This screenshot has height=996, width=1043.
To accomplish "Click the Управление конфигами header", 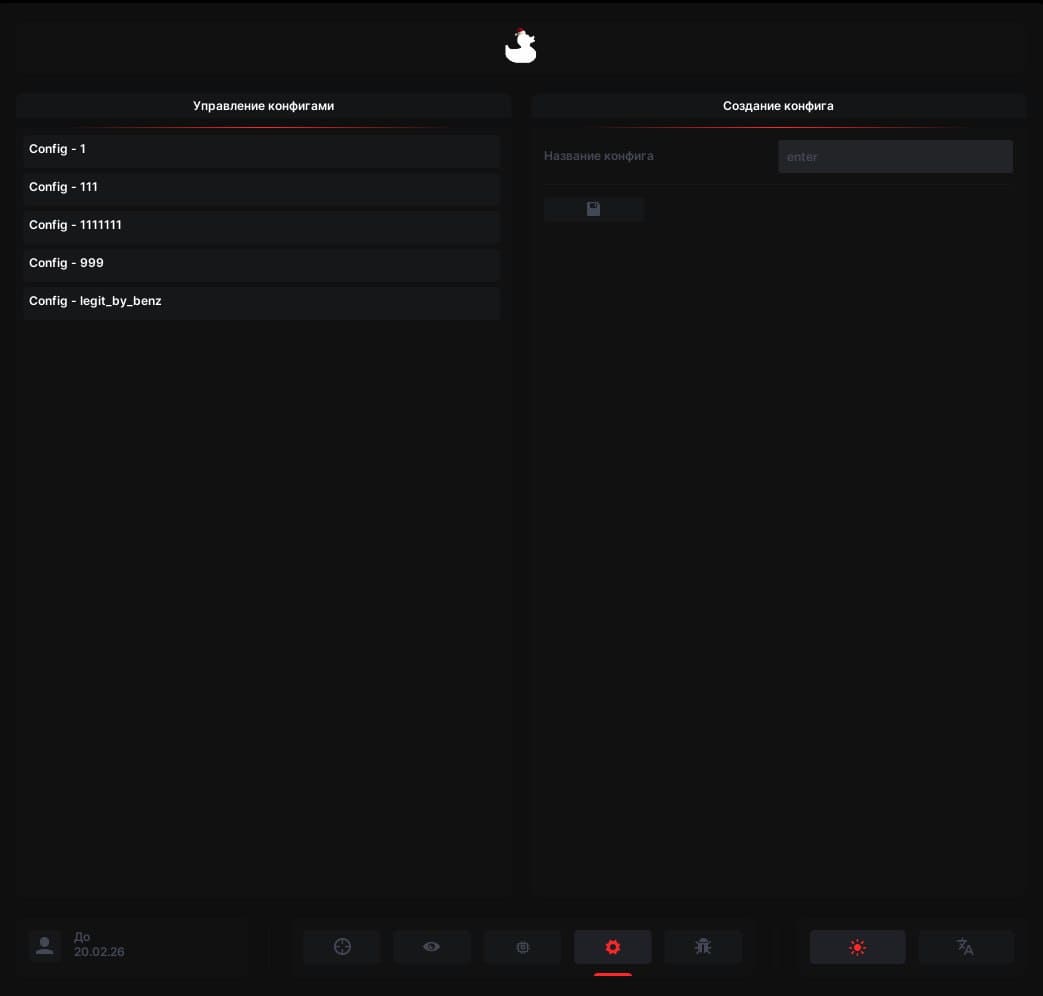I will pos(263,106).
